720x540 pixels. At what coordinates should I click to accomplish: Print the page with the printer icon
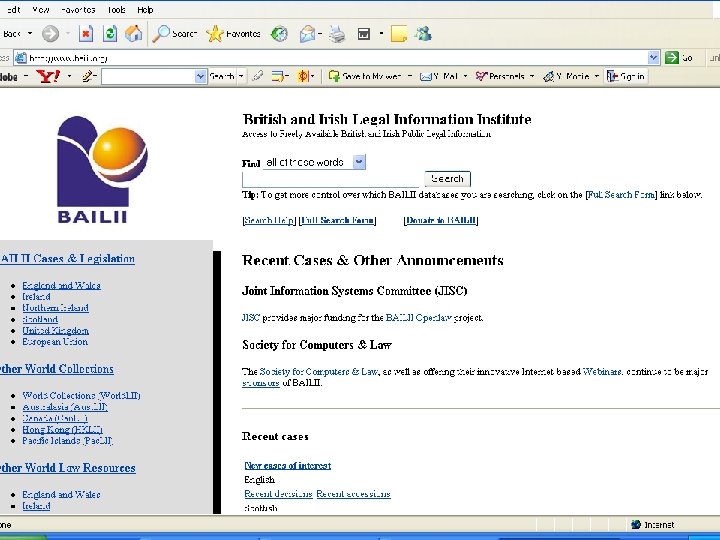click(338, 34)
